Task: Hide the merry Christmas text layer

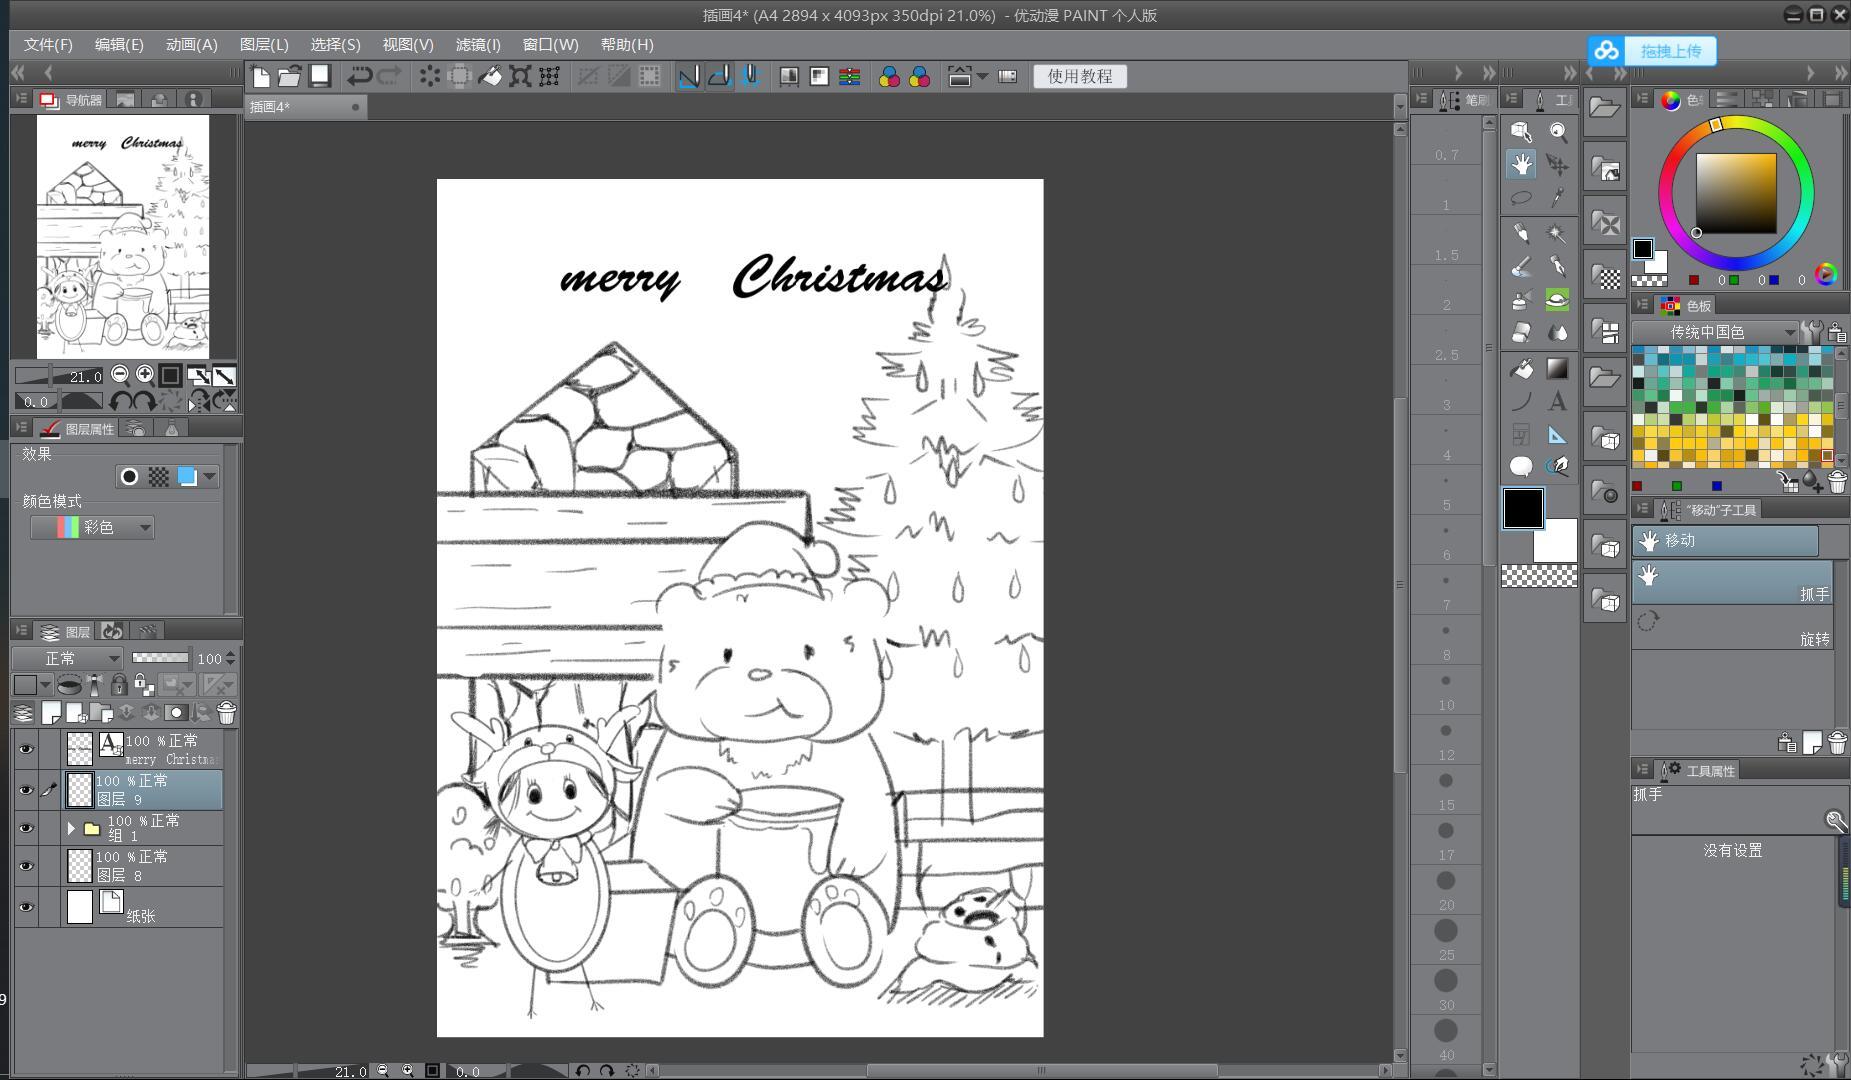Action: coord(26,749)
